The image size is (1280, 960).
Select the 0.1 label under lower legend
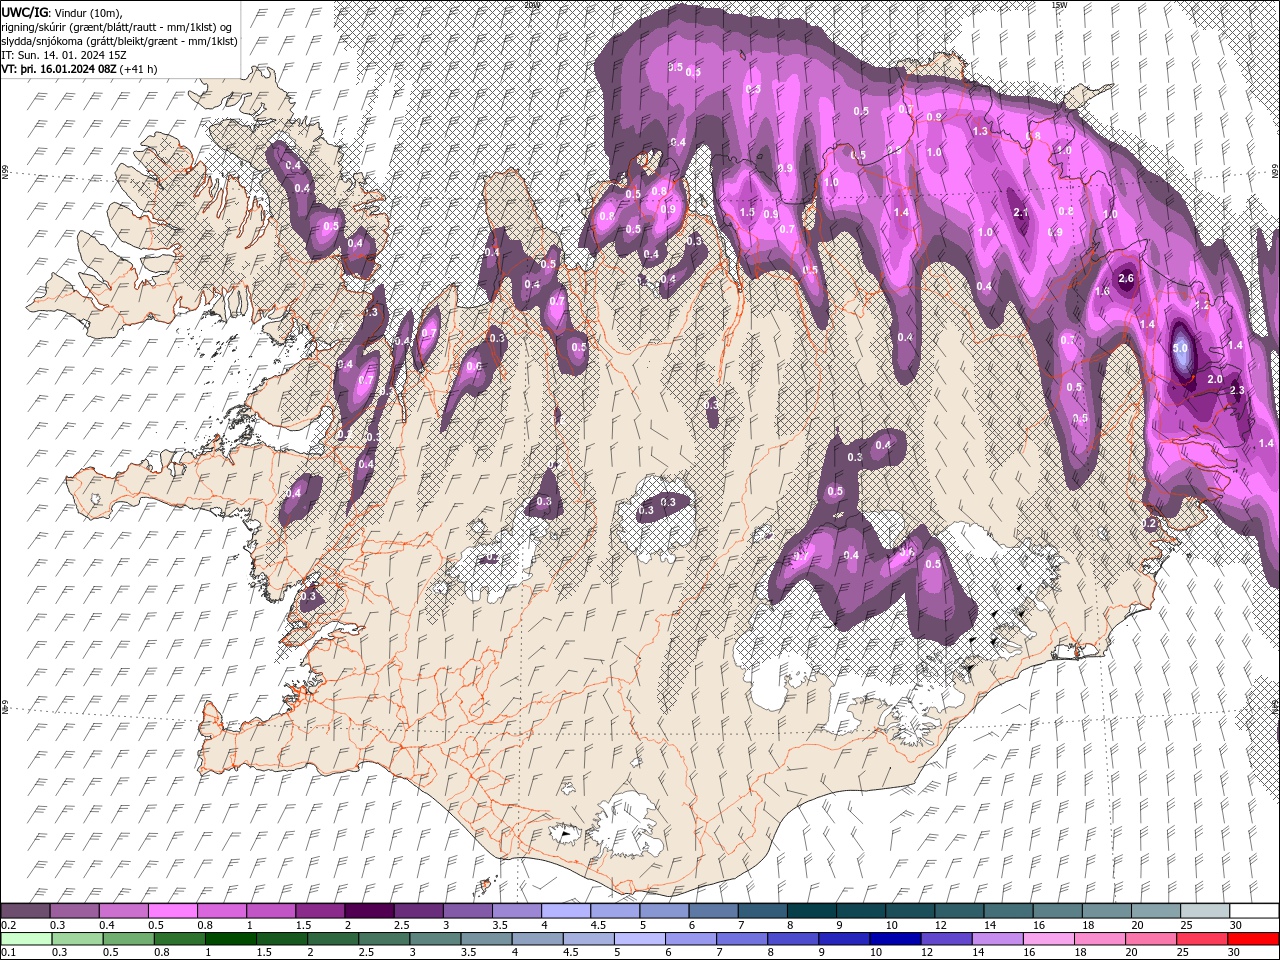[x=8, y=952]
